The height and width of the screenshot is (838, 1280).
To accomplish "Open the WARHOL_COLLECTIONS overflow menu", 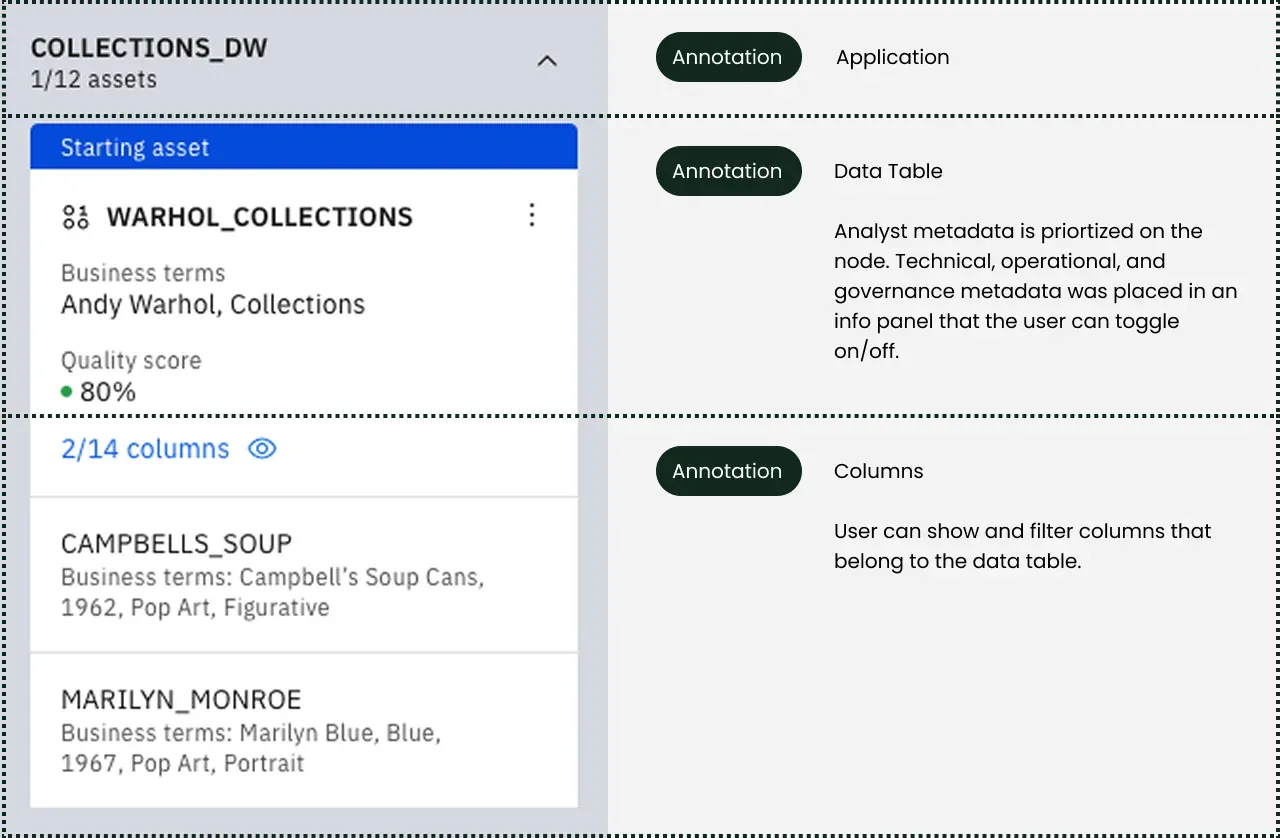I will (x=532, y=216).
